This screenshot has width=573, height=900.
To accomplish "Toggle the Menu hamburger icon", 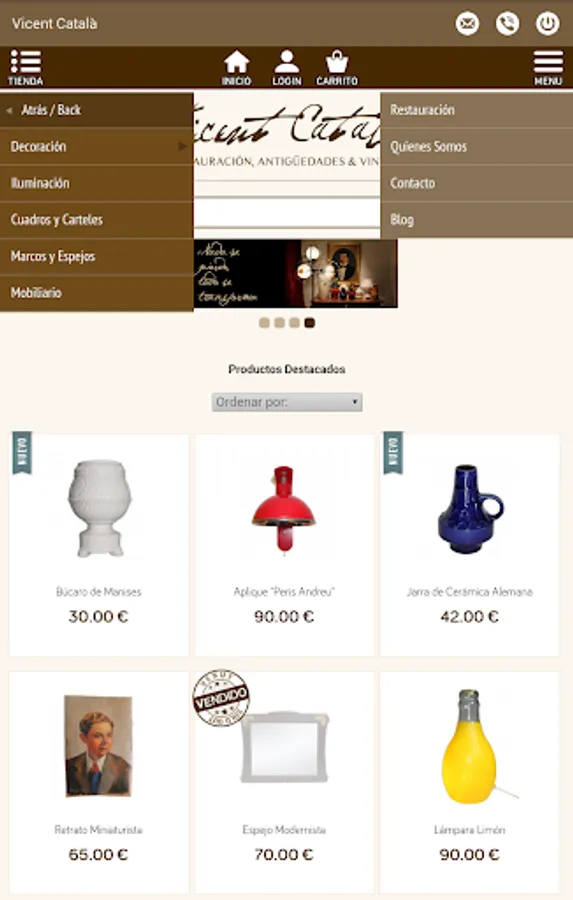I will coord(548,68).
